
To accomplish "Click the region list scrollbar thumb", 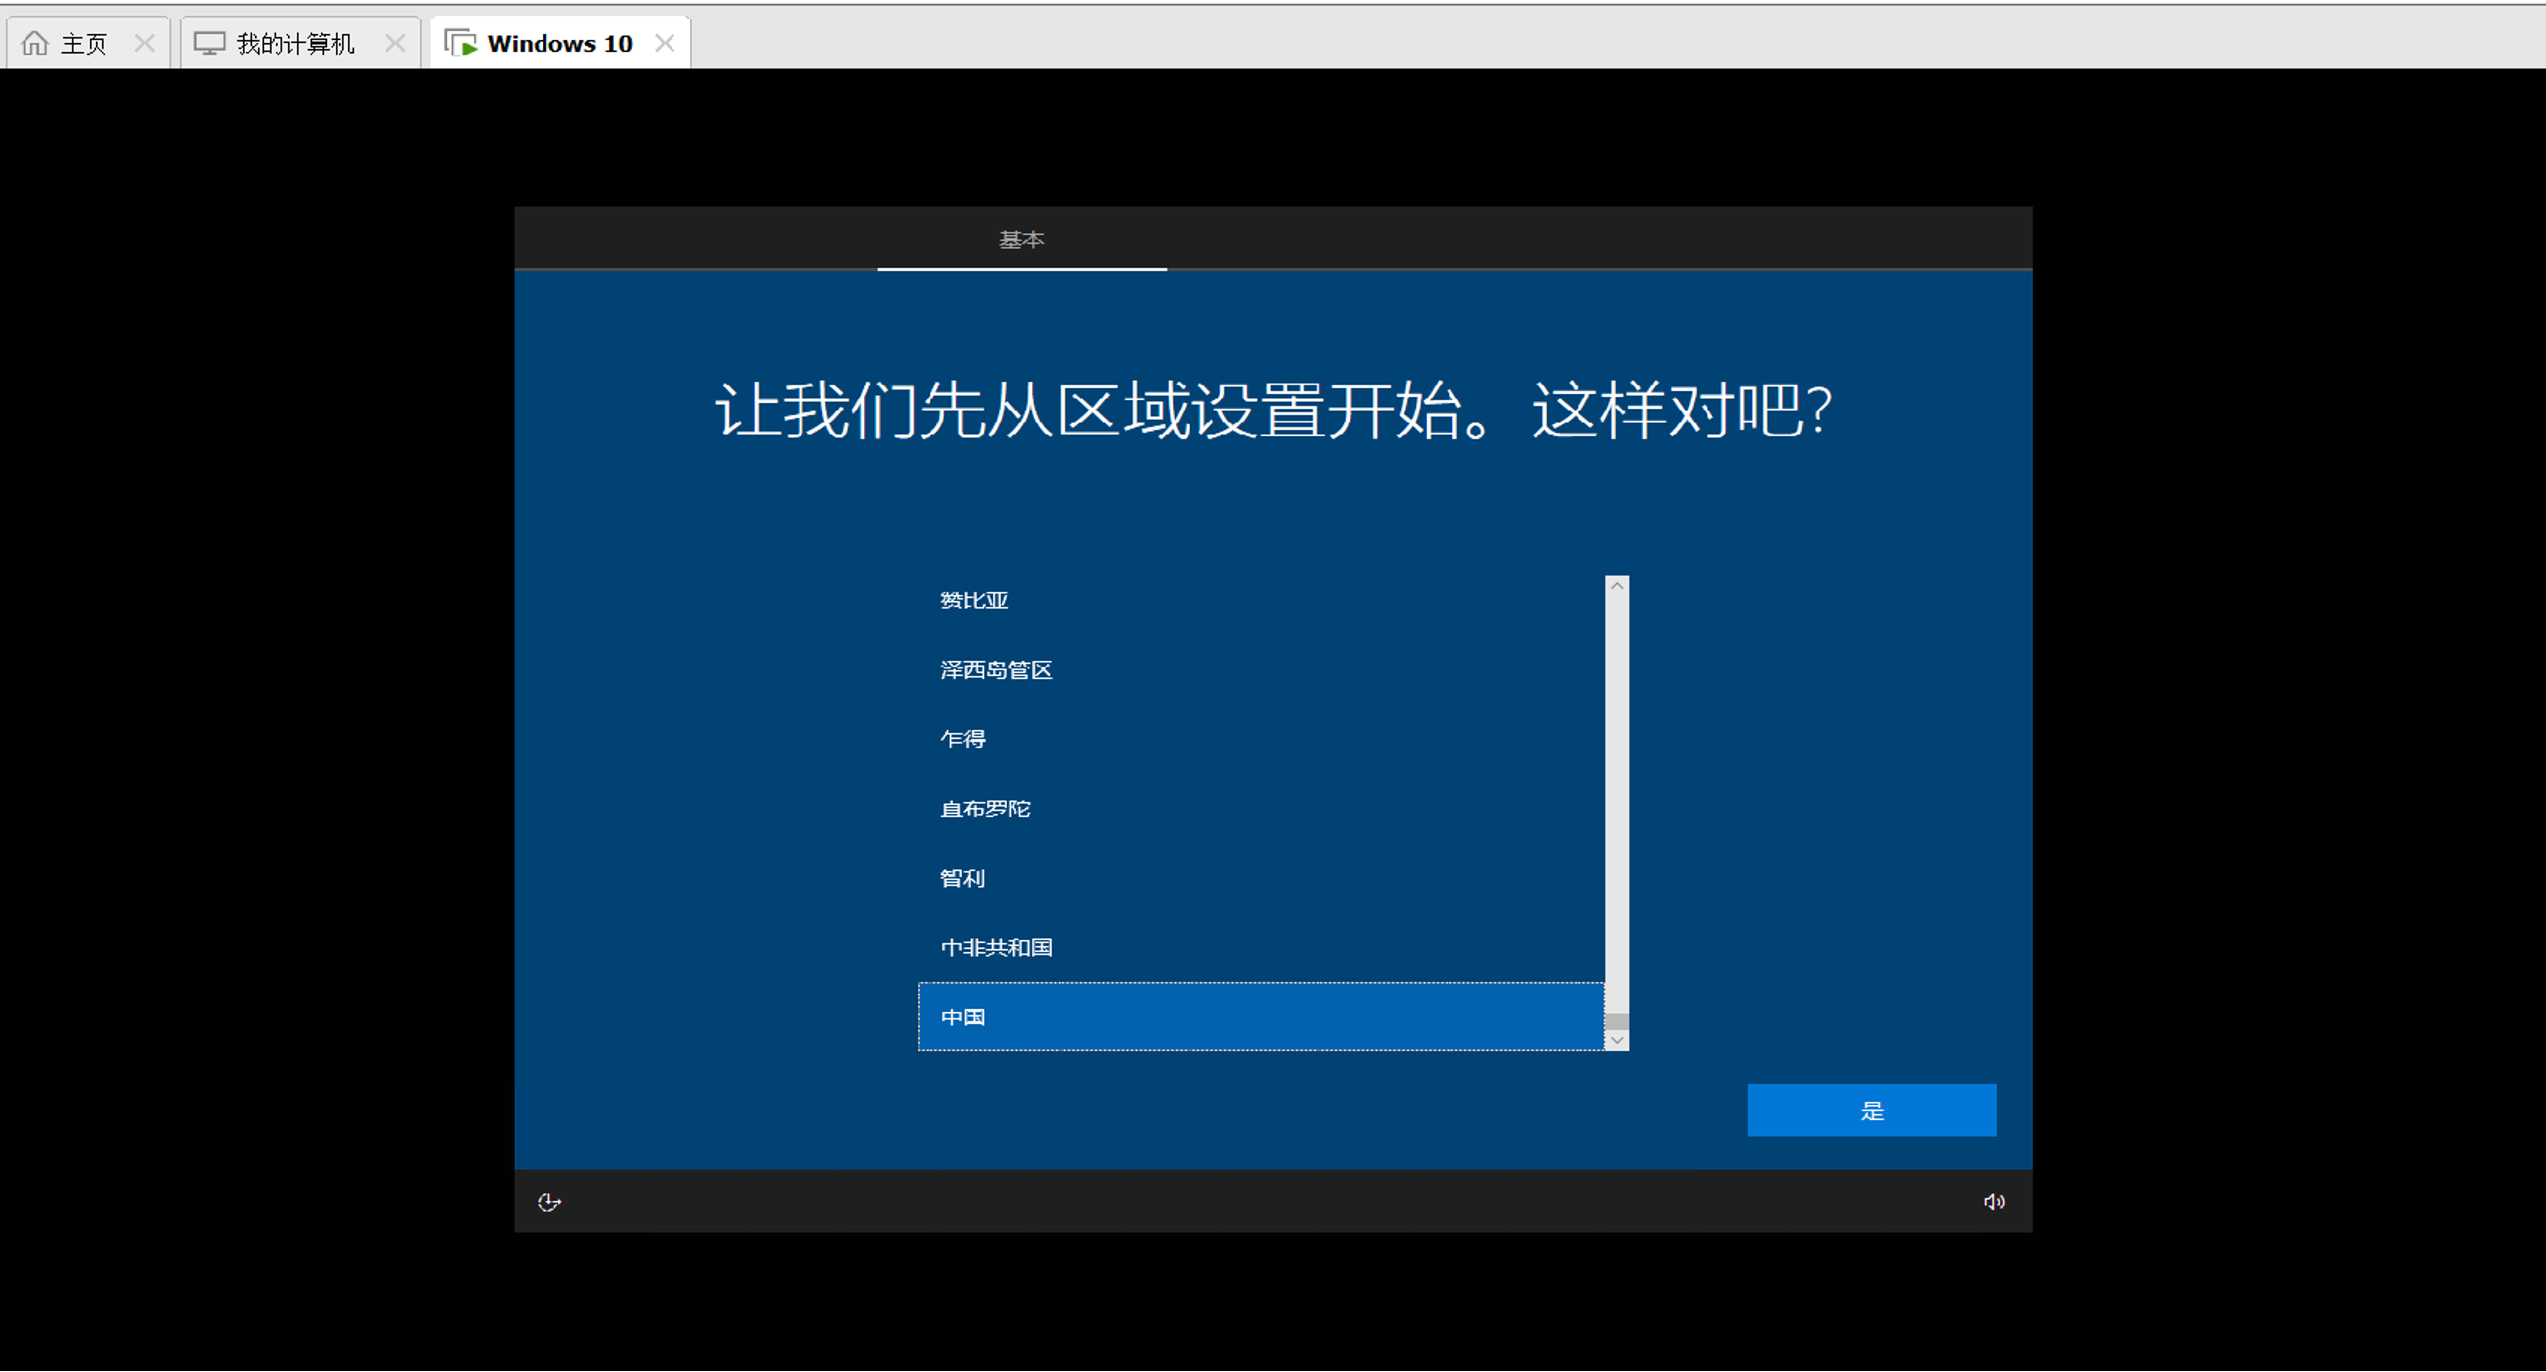I will [1617, 1021].
